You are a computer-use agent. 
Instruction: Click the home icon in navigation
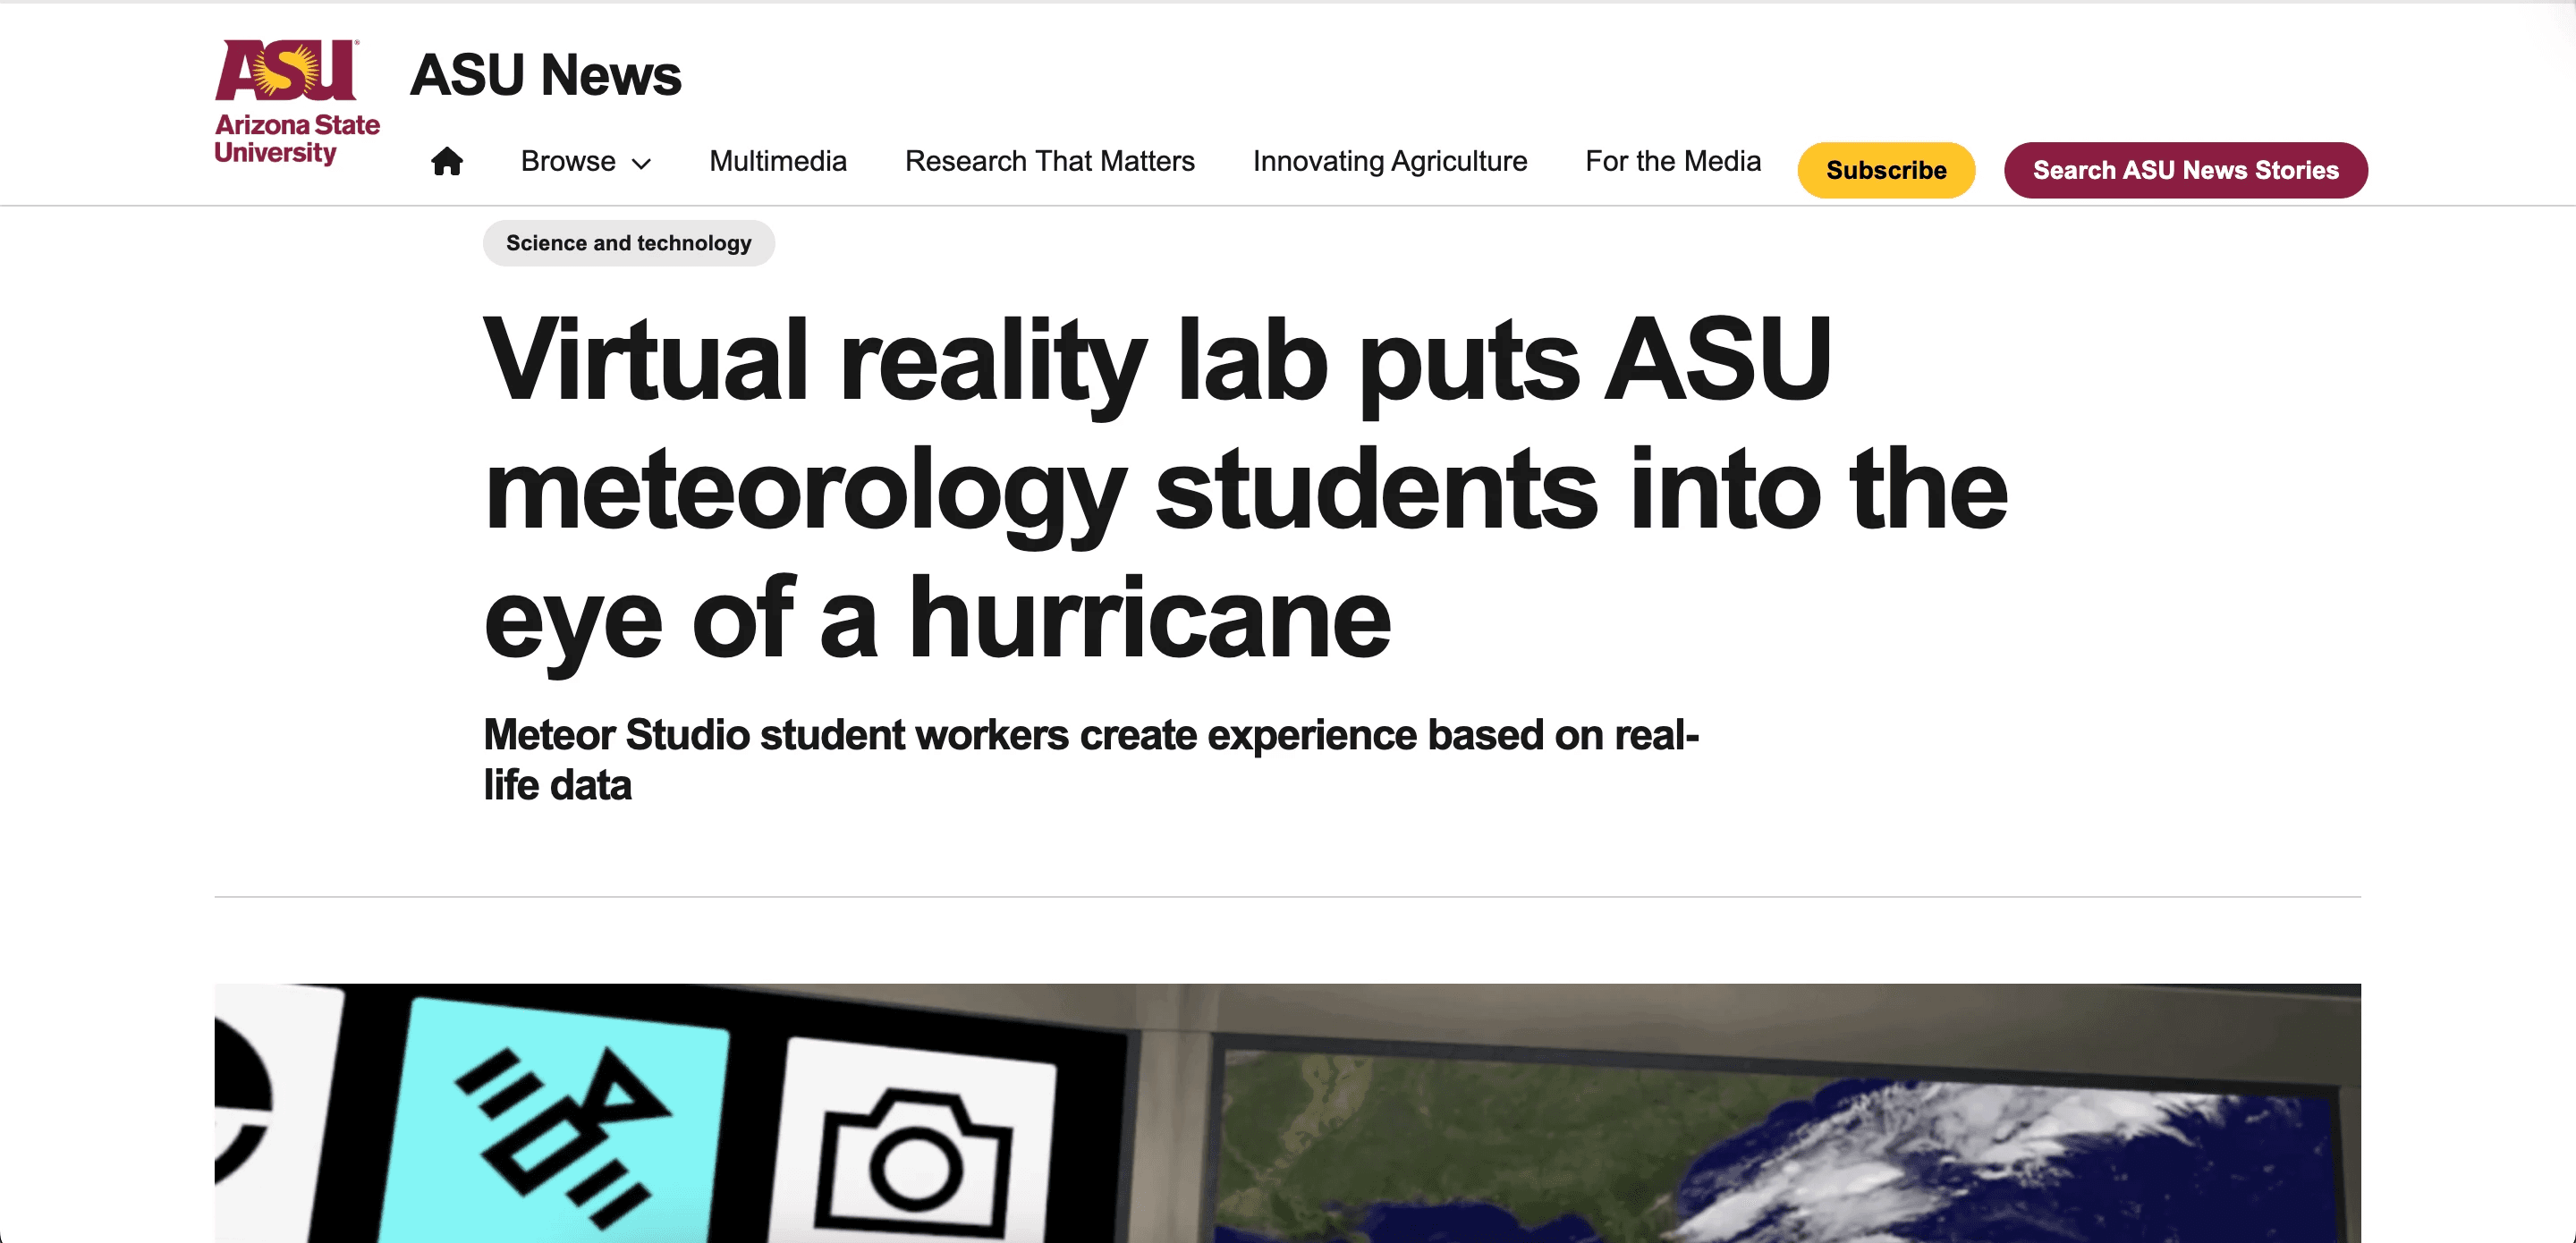pos(447,161)
